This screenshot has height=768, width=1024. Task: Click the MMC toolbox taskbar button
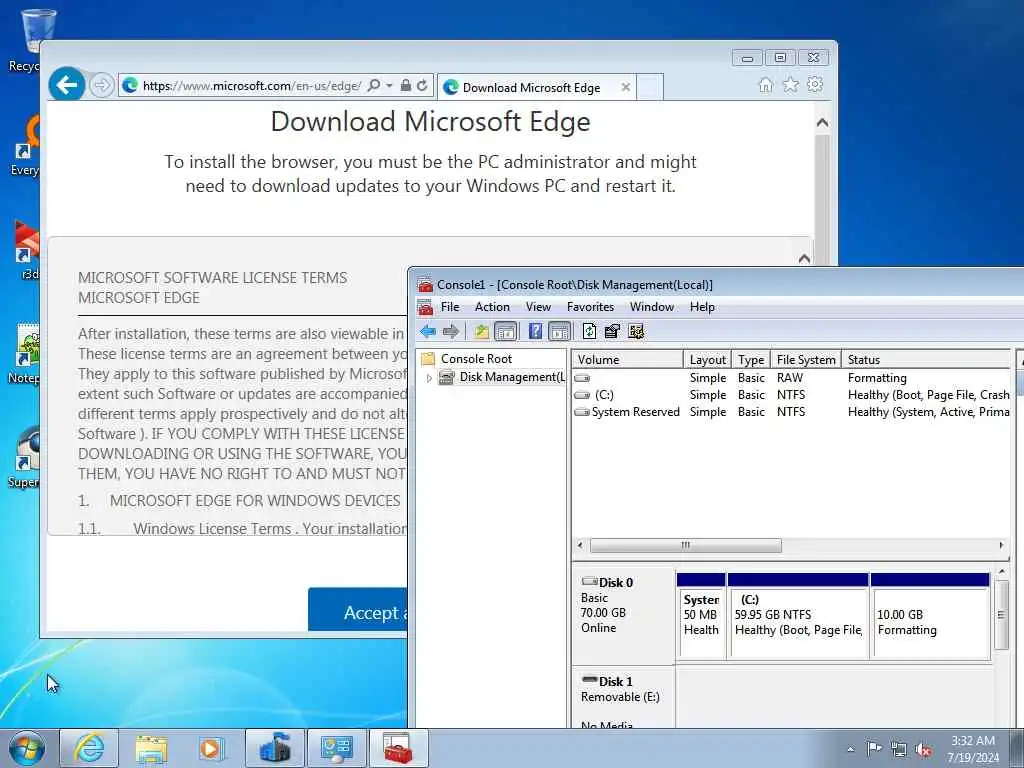pos(398,748)
